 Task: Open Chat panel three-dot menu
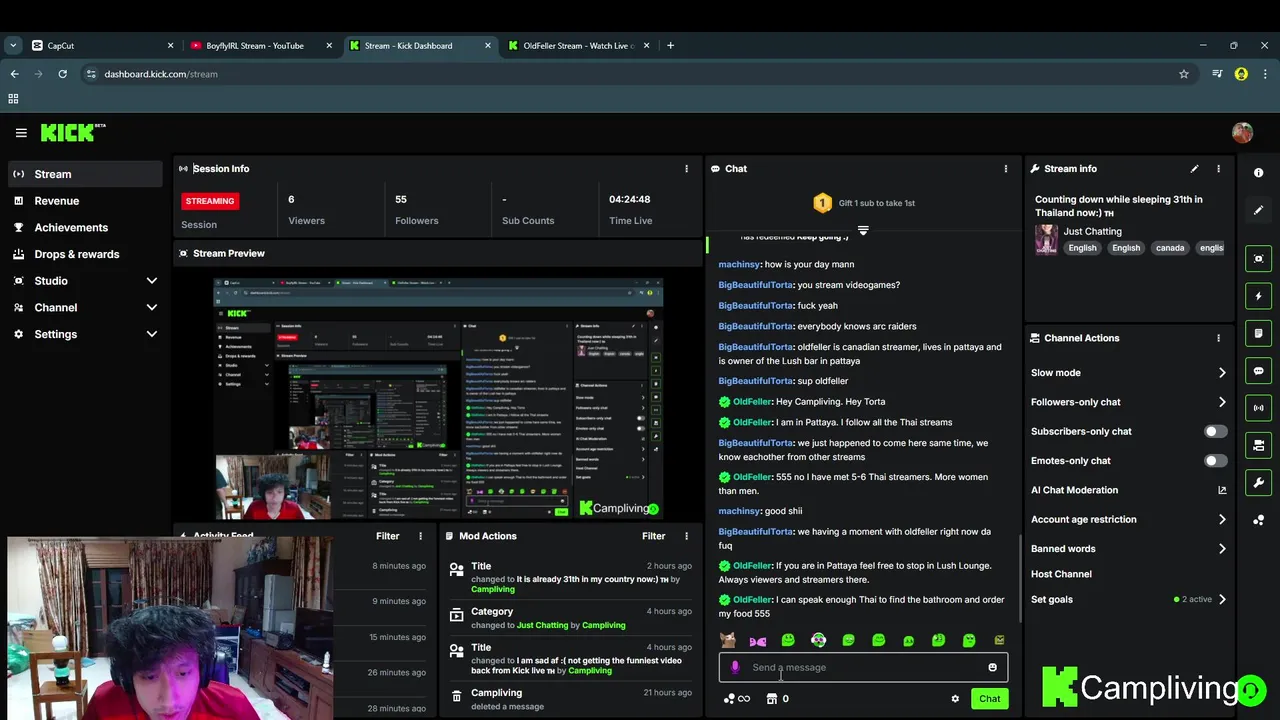click(x=1006, y=169)
